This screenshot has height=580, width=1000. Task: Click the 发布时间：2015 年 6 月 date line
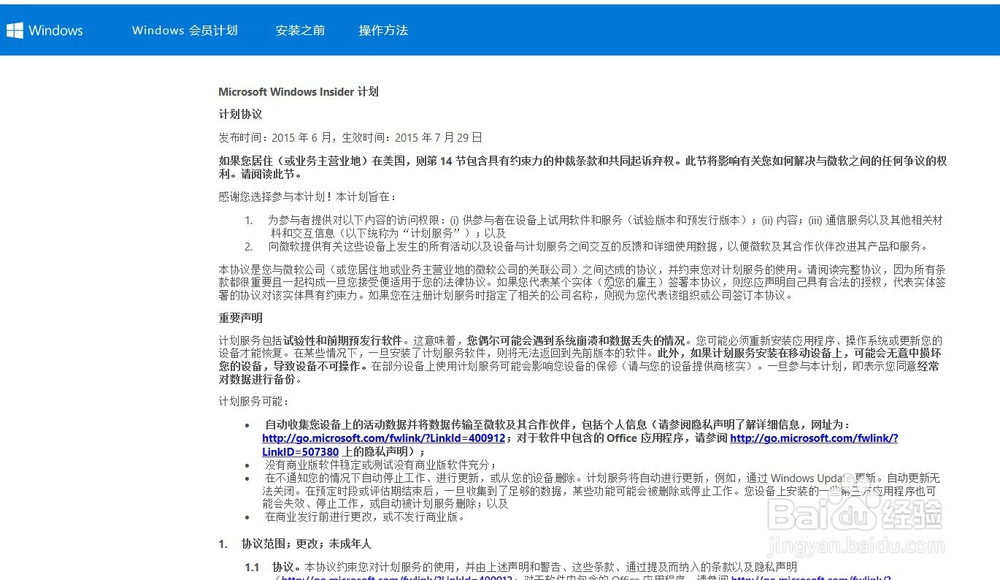coord(350,137)
